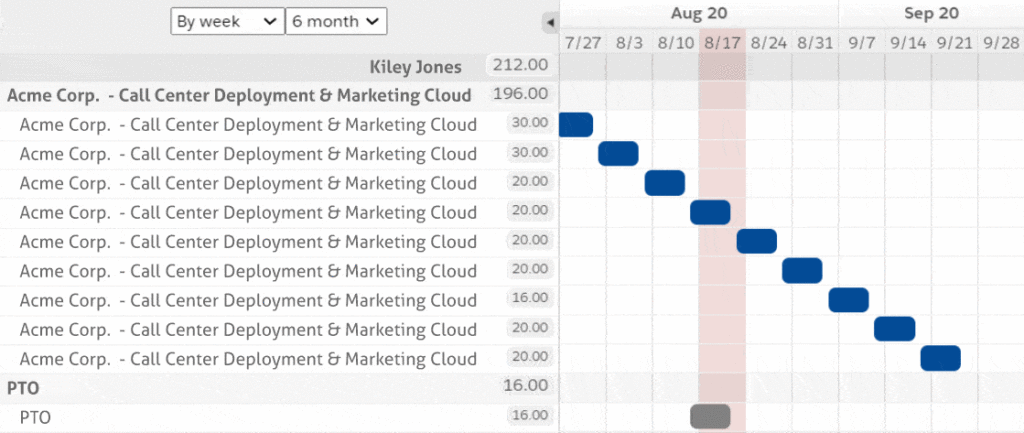Select the Kiley Jones resource row
1024x433 pixels.
tap(416, 67)
